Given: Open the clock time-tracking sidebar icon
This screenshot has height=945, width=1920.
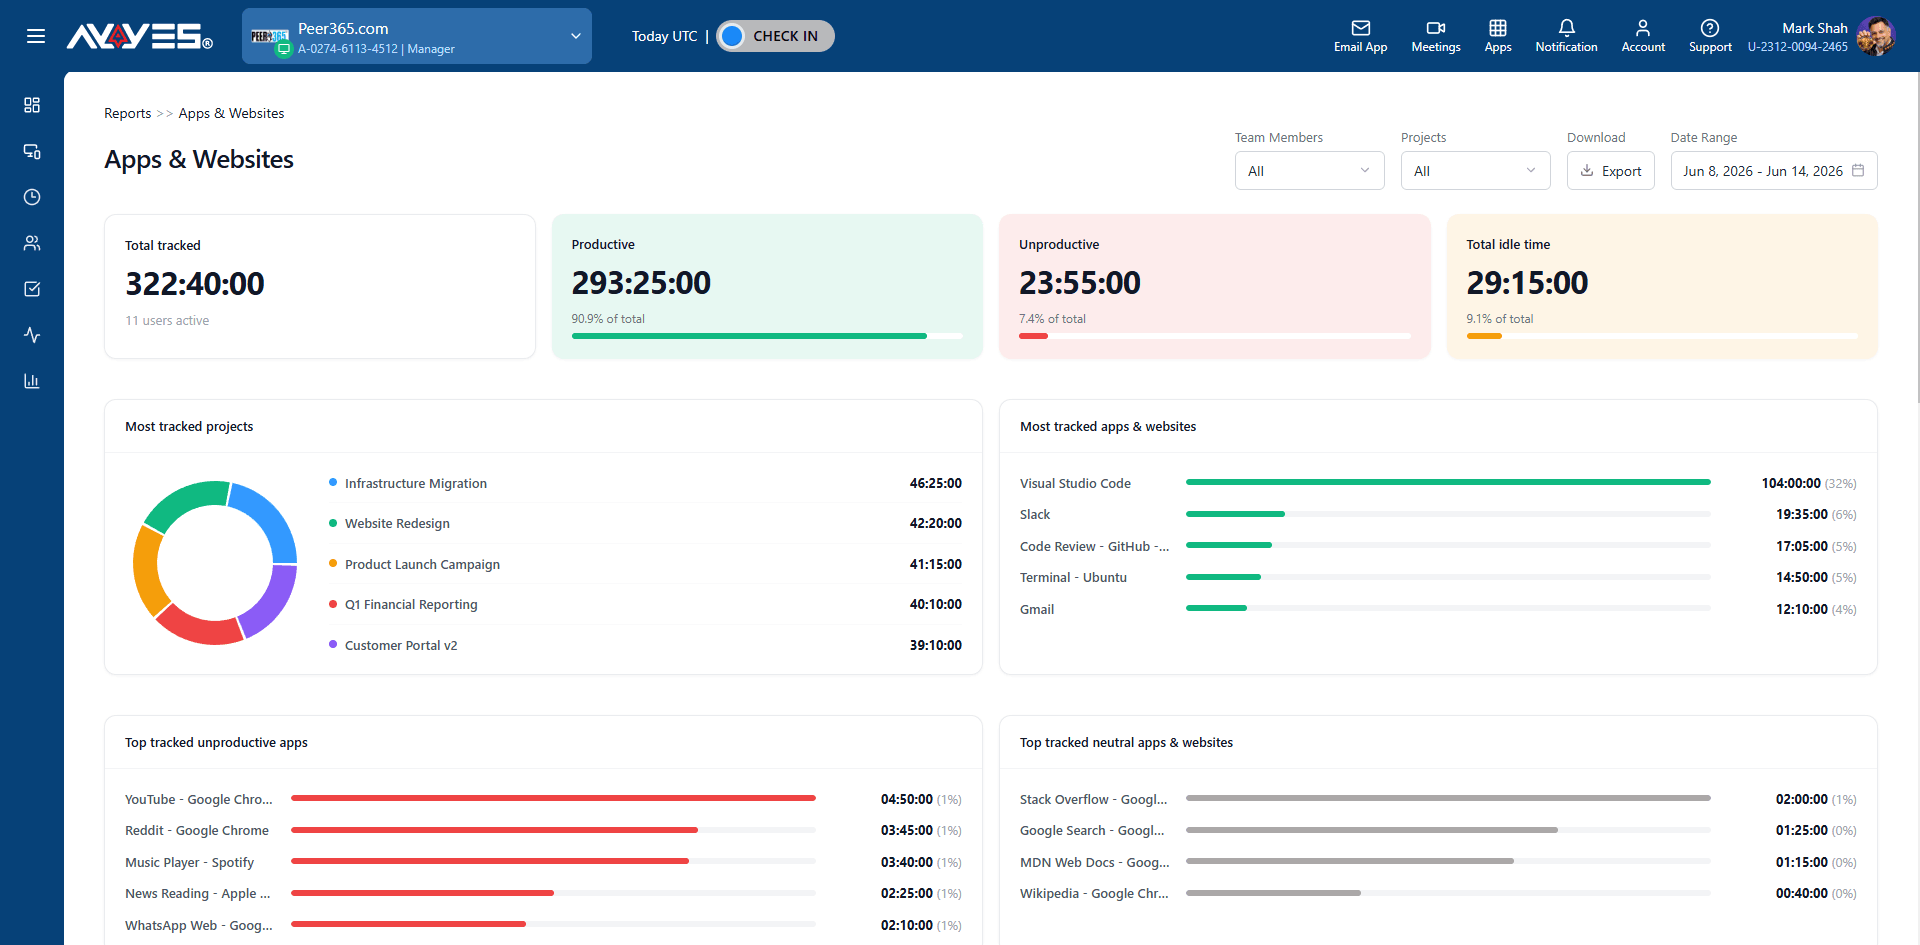Looking at the screenshot, I should [32, 197].
